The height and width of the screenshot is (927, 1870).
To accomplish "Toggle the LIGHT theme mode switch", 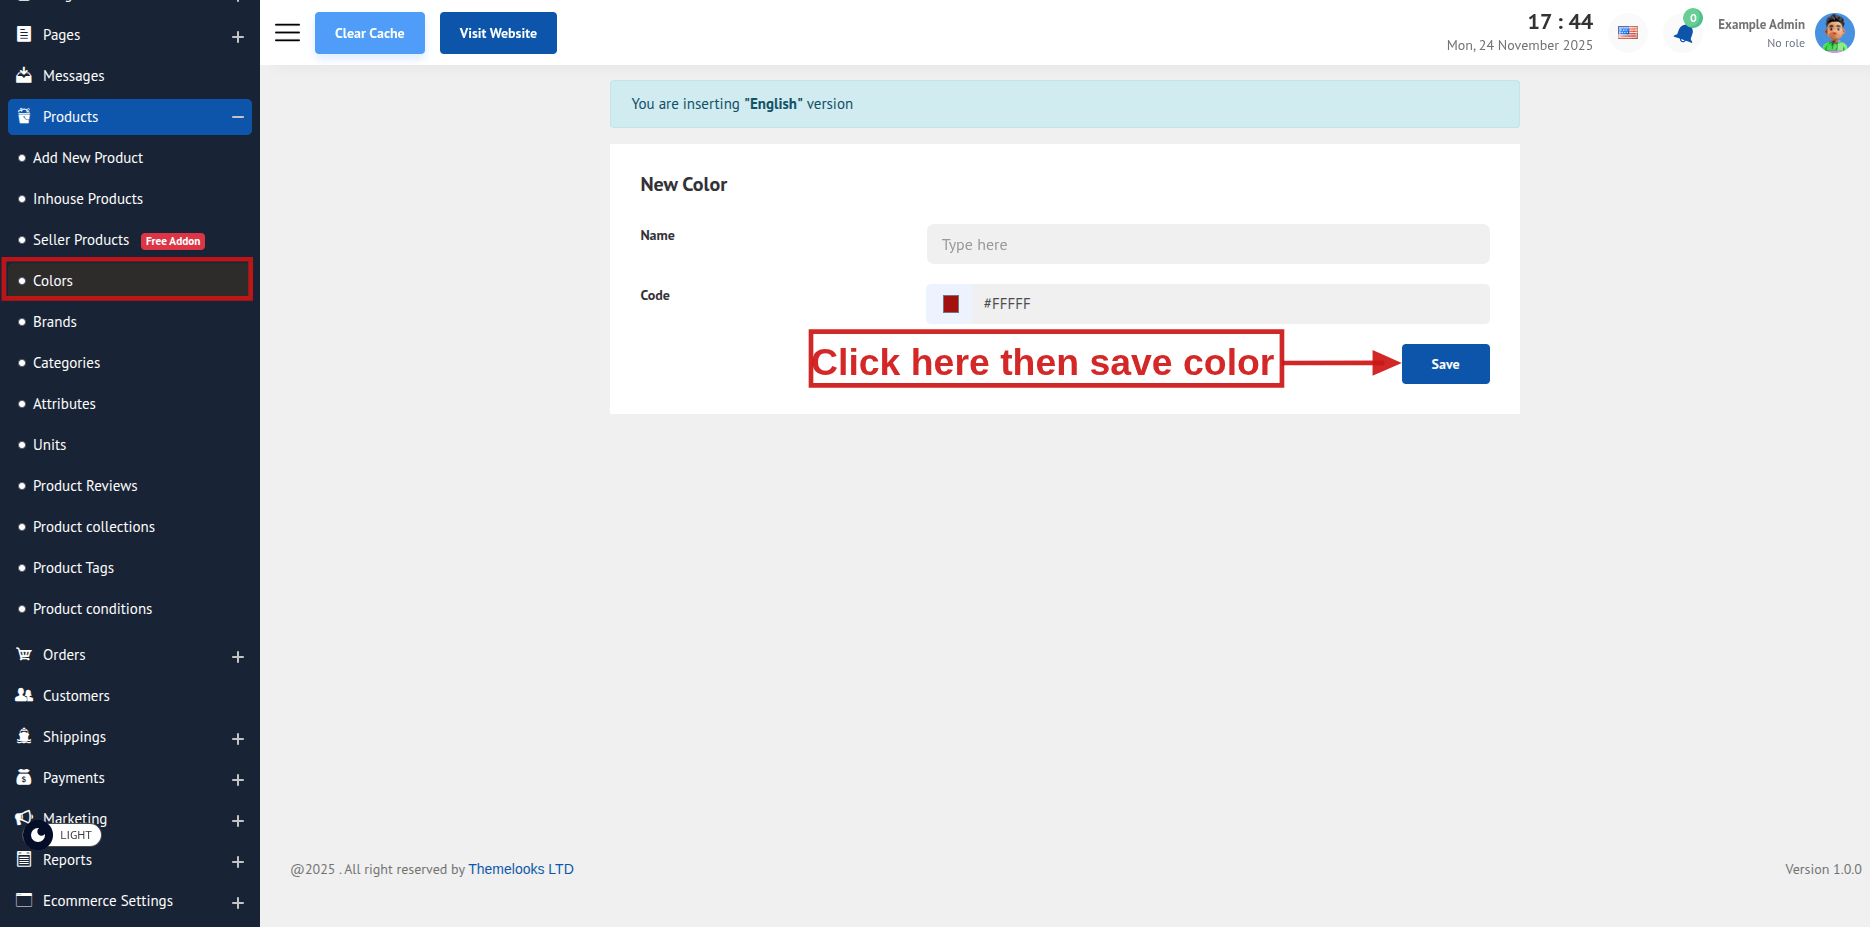I will click(x=62, y=835).
